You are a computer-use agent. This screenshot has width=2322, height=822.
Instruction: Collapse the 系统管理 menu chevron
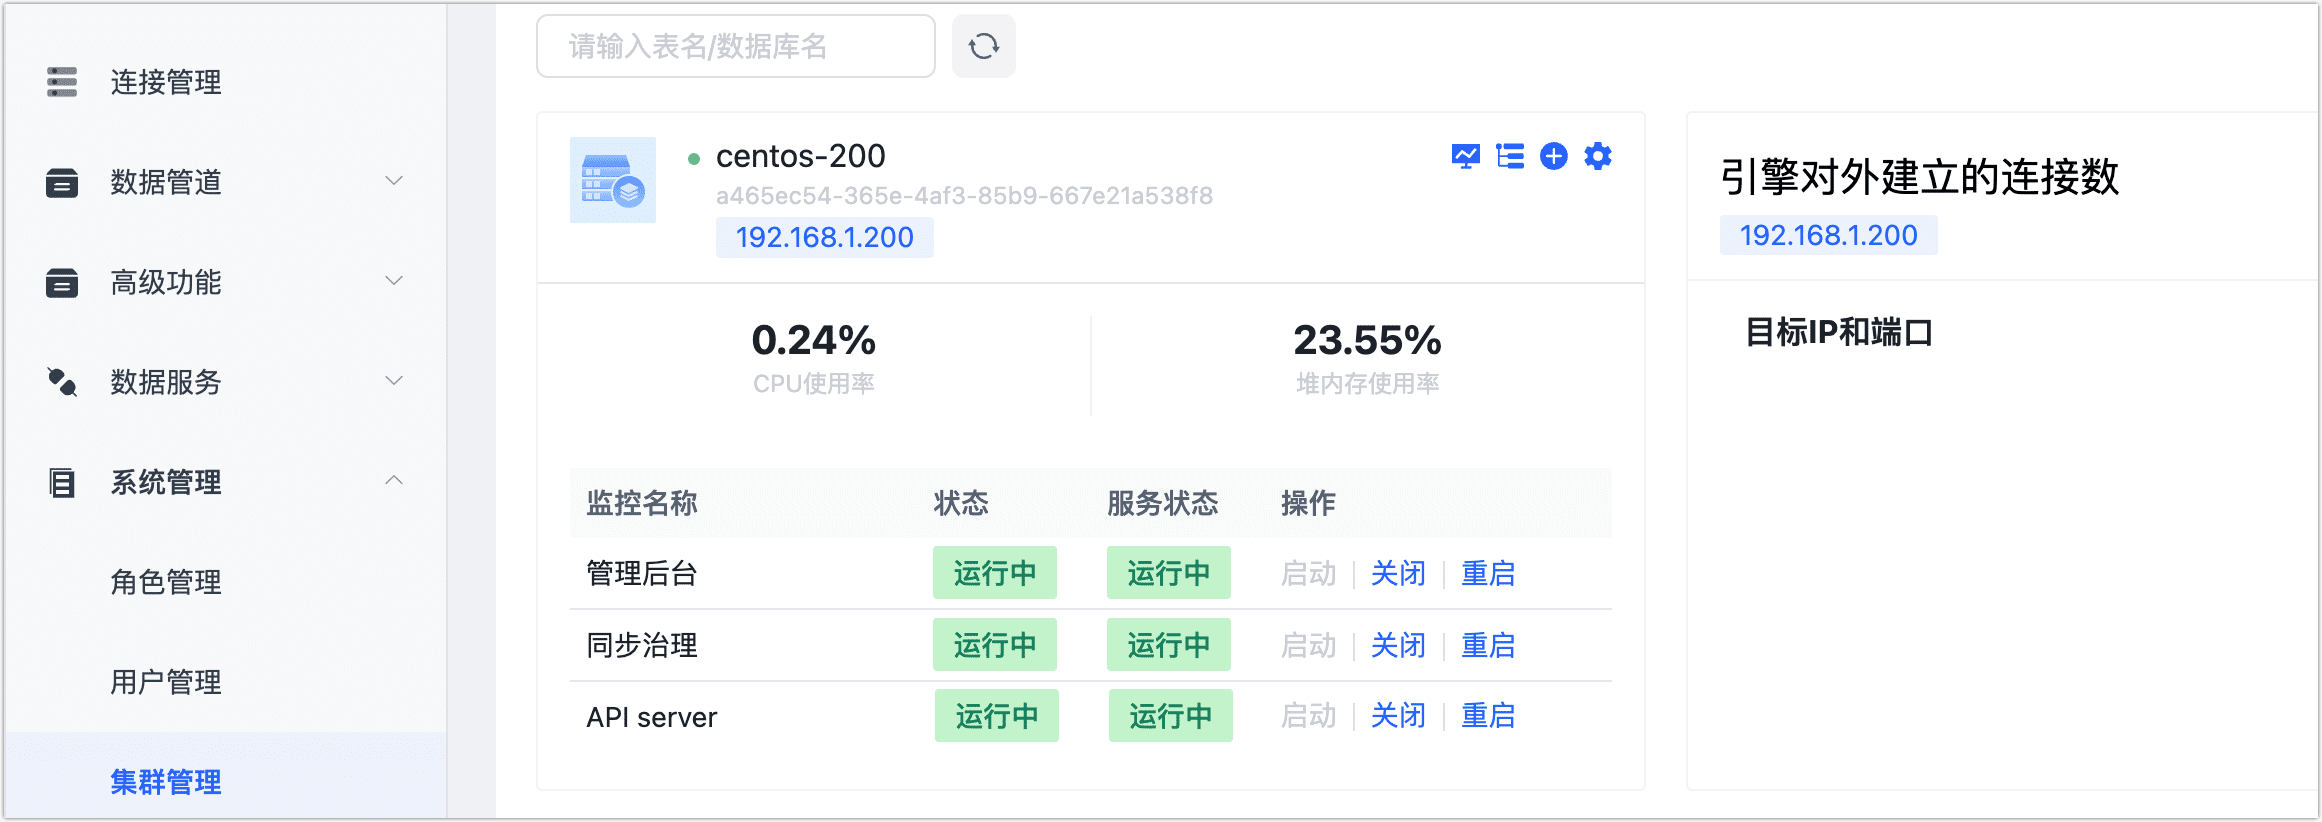point(394,481)
